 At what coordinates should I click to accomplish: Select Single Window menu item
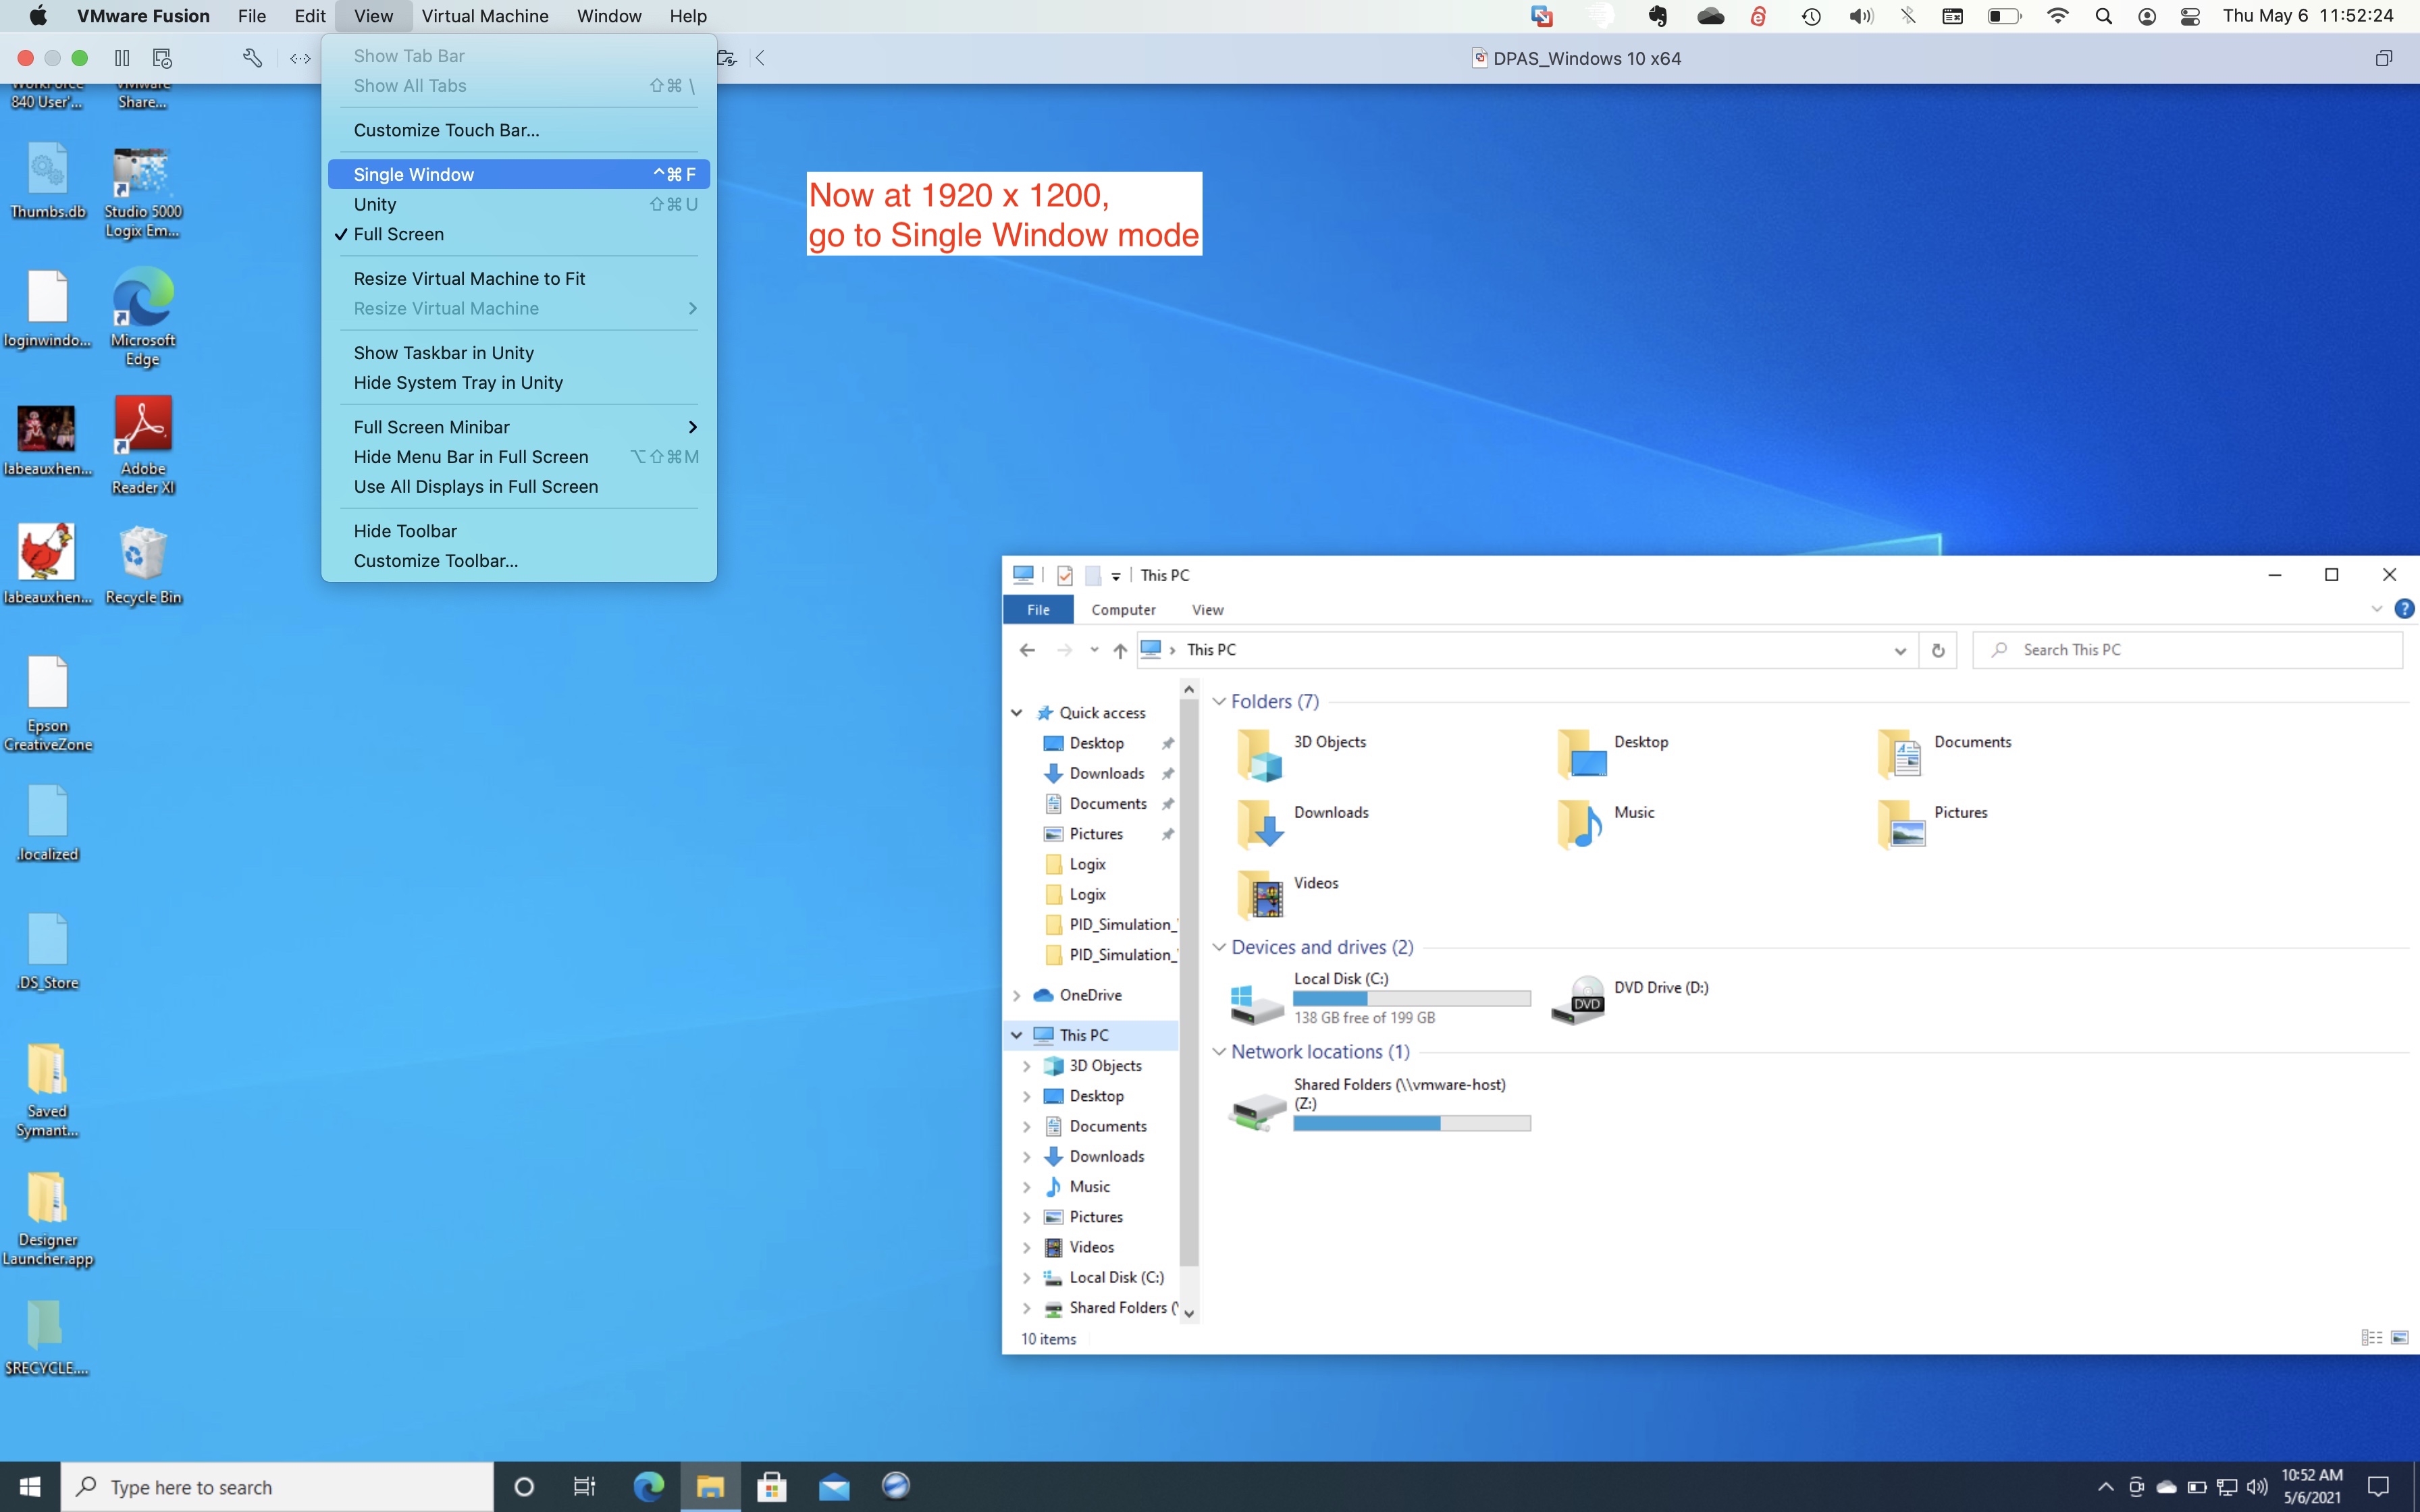[413, 174]
